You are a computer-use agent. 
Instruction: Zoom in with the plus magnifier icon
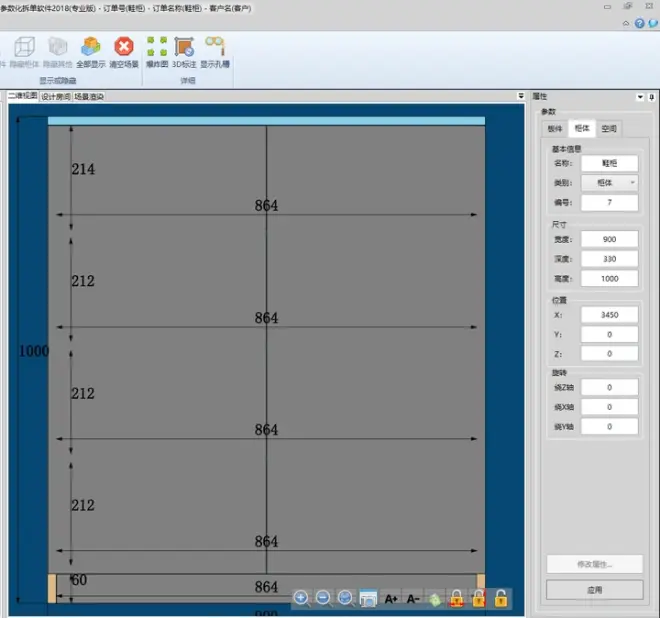click(301, 598)
